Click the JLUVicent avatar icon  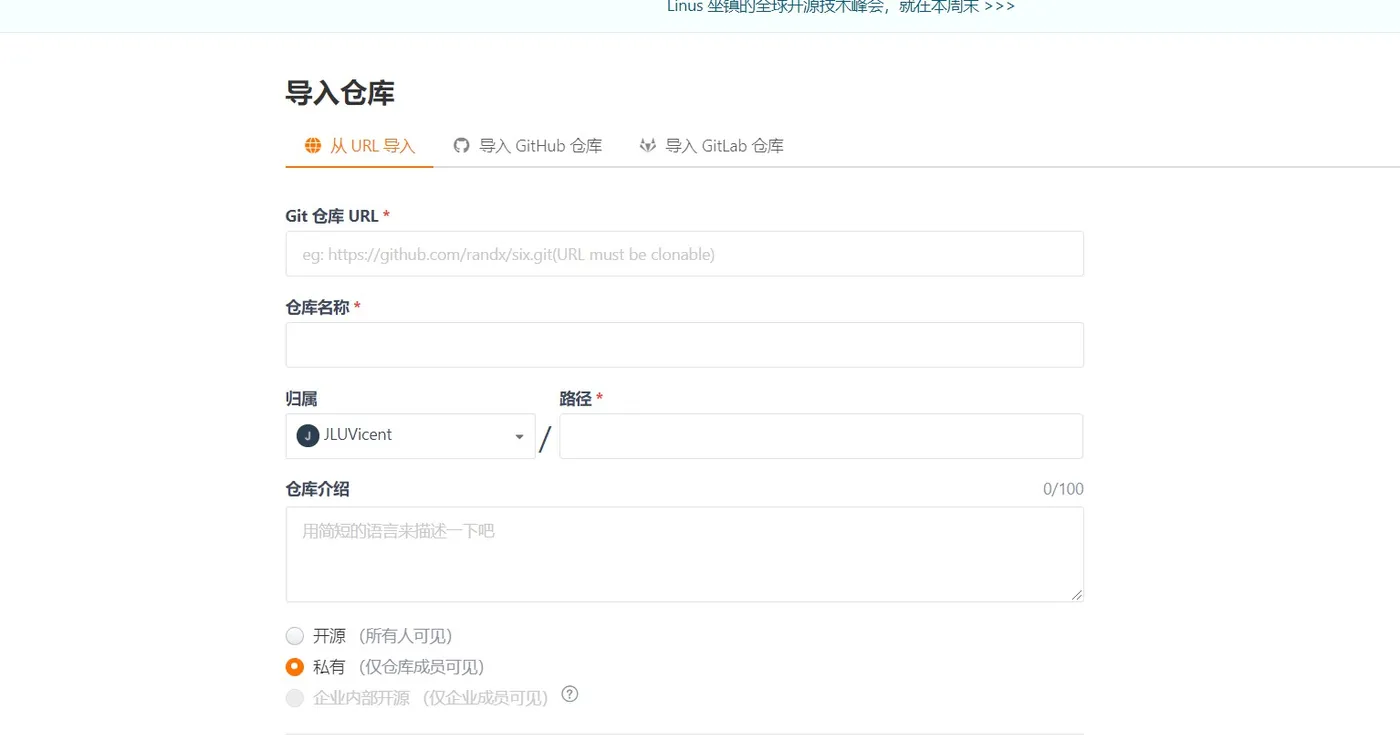(x=308, y=435)
